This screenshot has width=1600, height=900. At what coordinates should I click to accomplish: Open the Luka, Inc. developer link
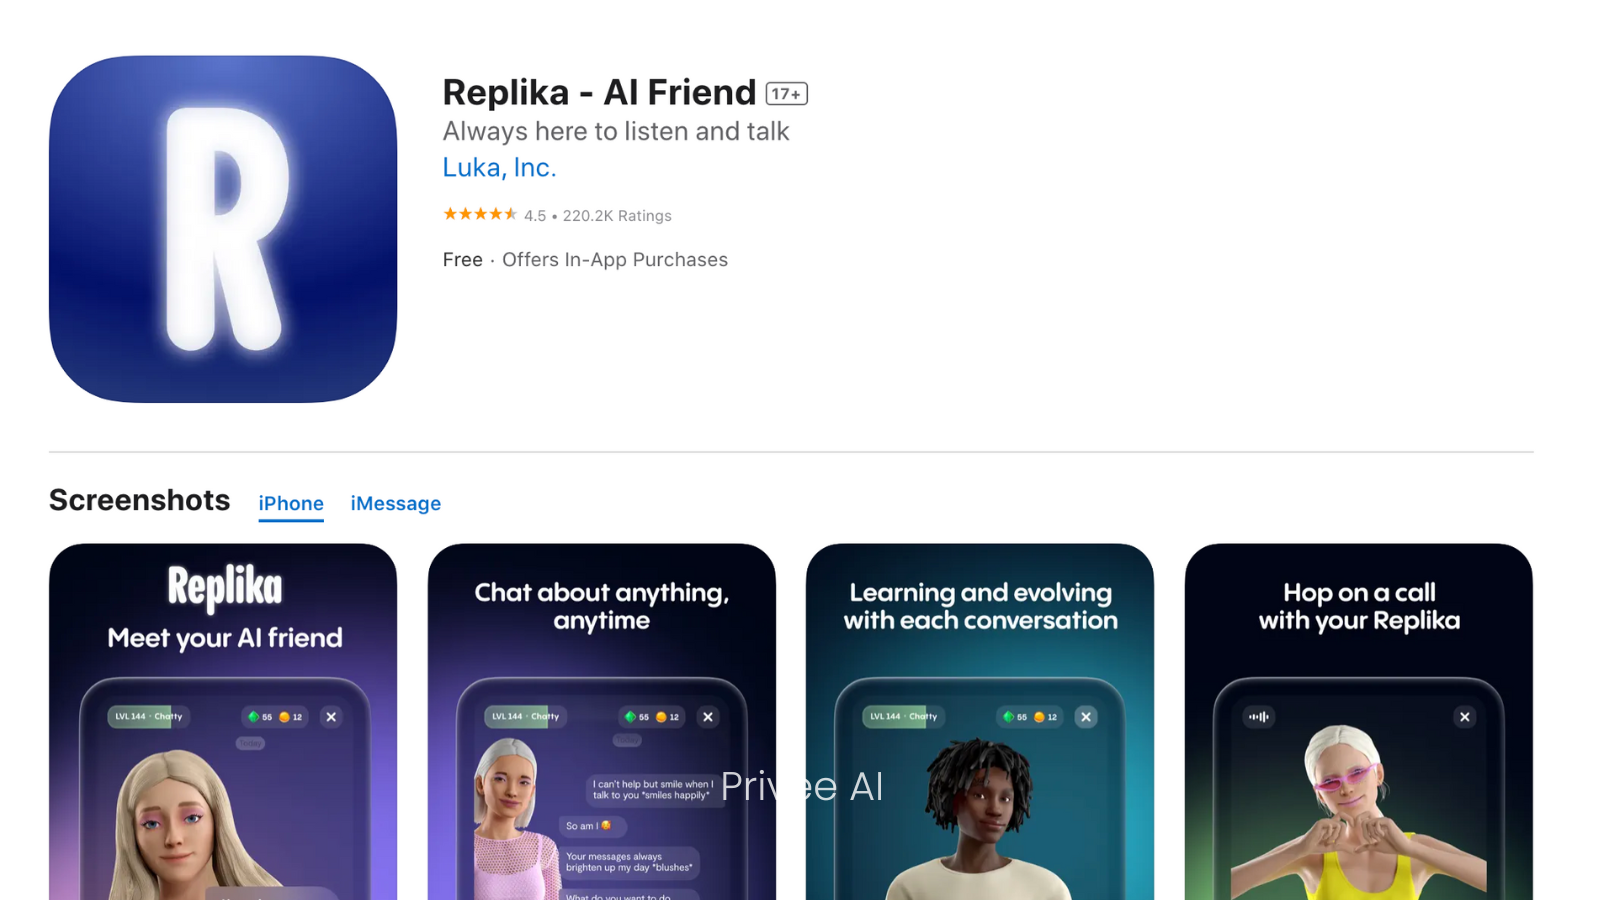(x=499, y=168)
